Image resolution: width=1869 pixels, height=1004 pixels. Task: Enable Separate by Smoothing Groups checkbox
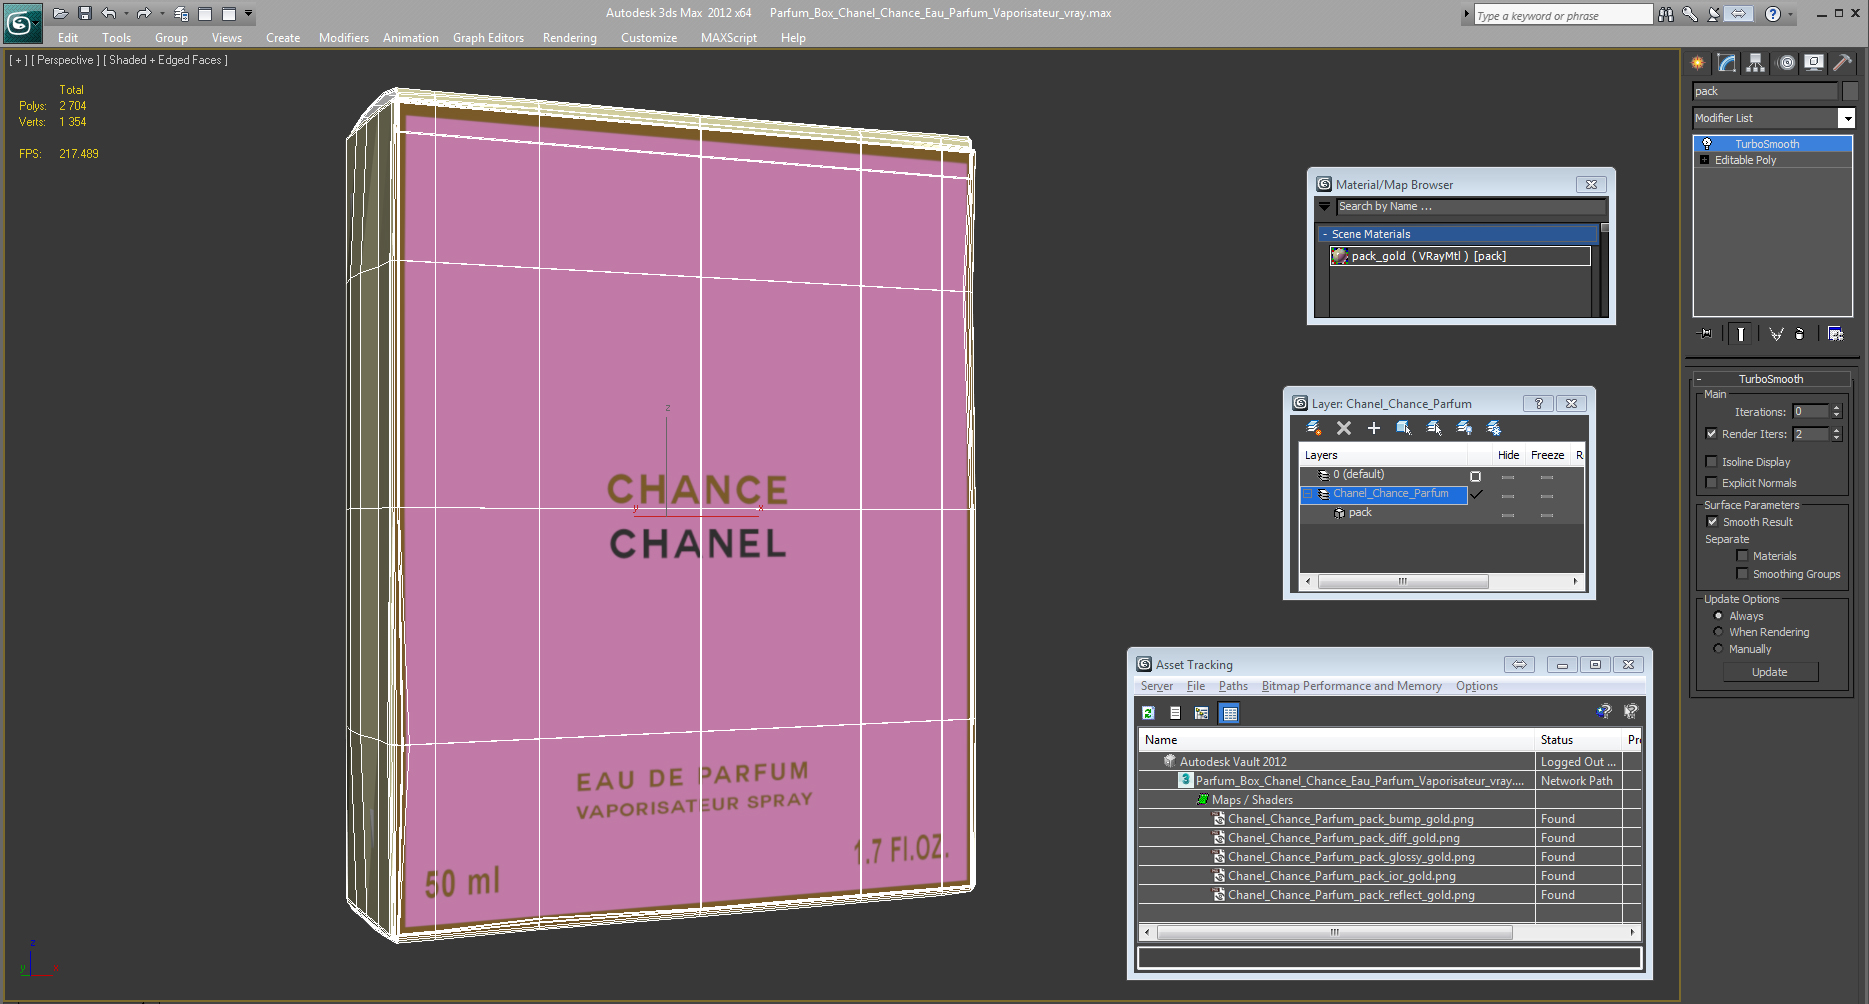[x=1742, y=574]
